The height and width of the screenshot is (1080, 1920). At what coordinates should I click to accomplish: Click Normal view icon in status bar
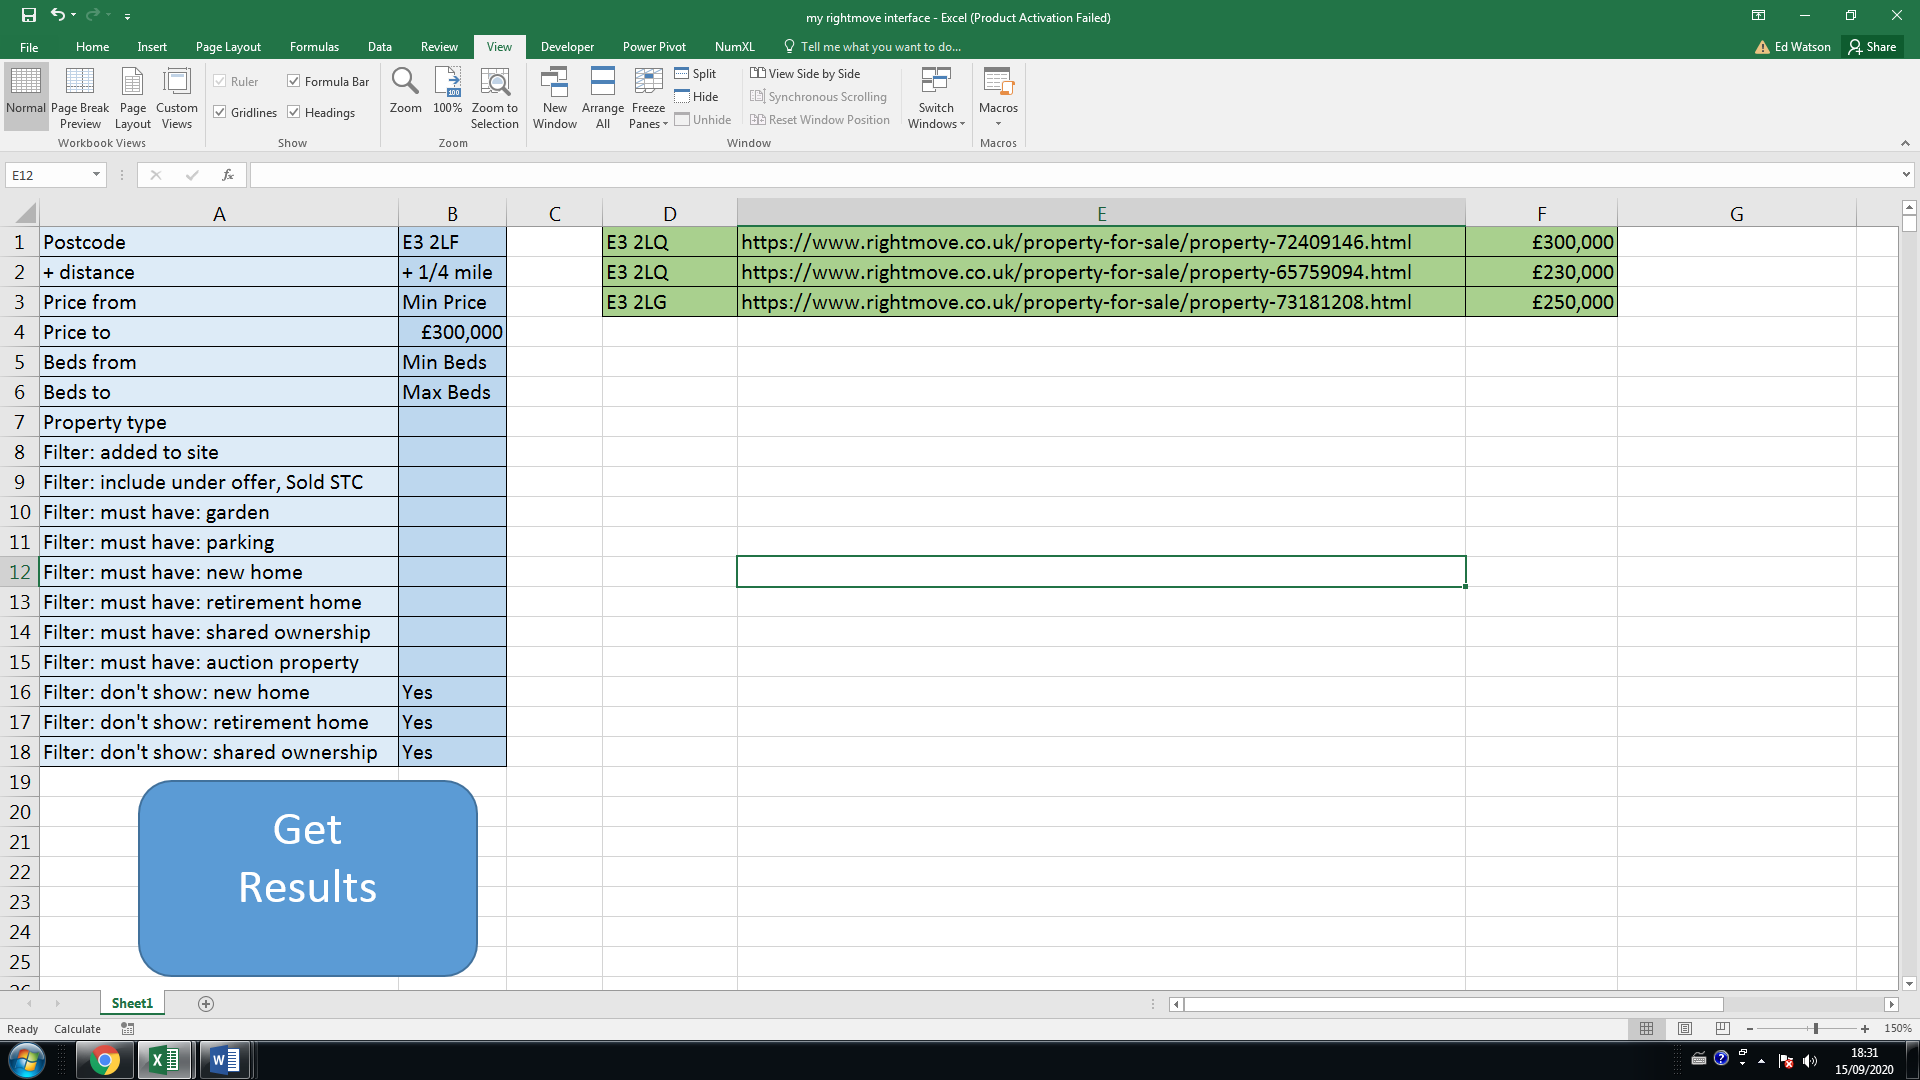(1646, 1029)
